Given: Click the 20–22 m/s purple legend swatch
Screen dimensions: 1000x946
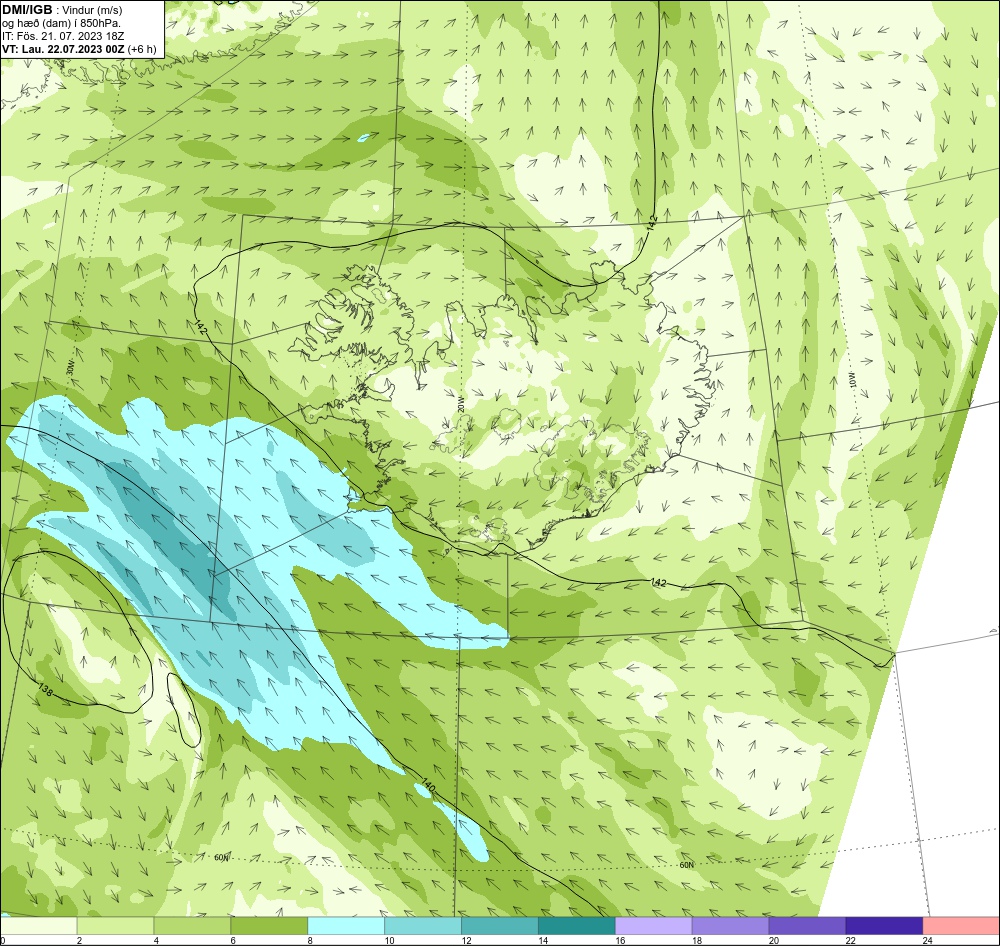Looking at the screenshot, I should (807, 926).
